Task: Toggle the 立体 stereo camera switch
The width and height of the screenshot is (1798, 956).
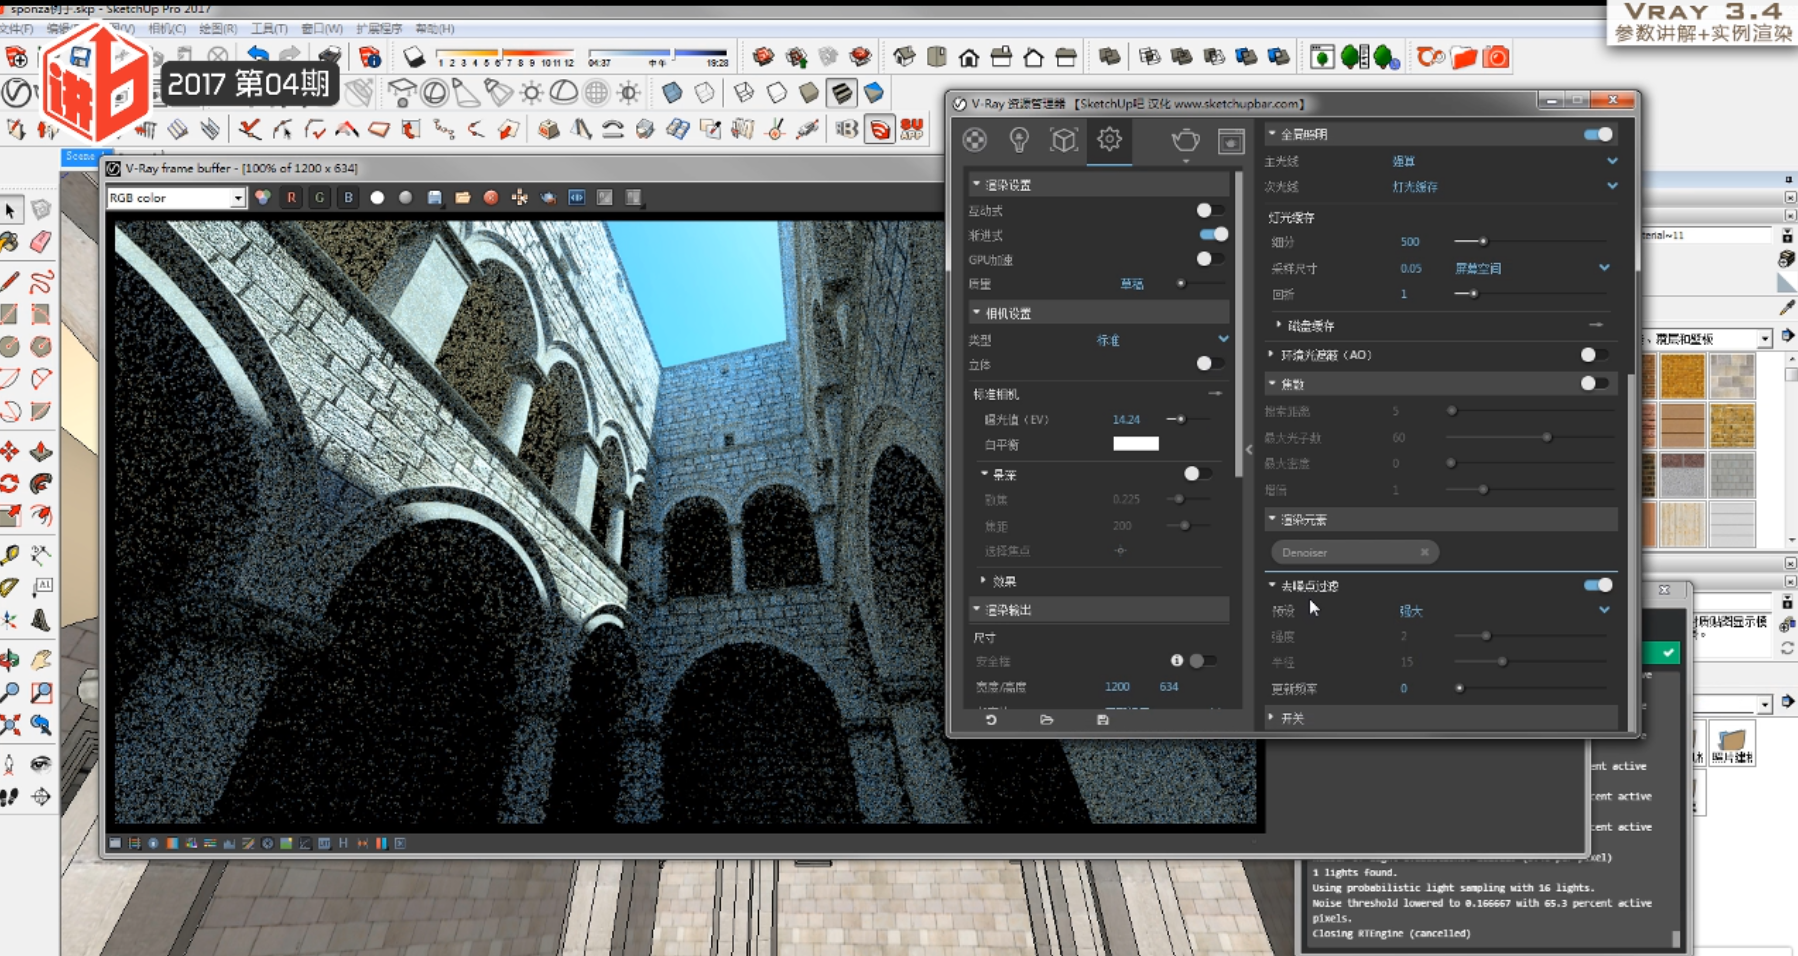Action: (x=1209, y=364)
